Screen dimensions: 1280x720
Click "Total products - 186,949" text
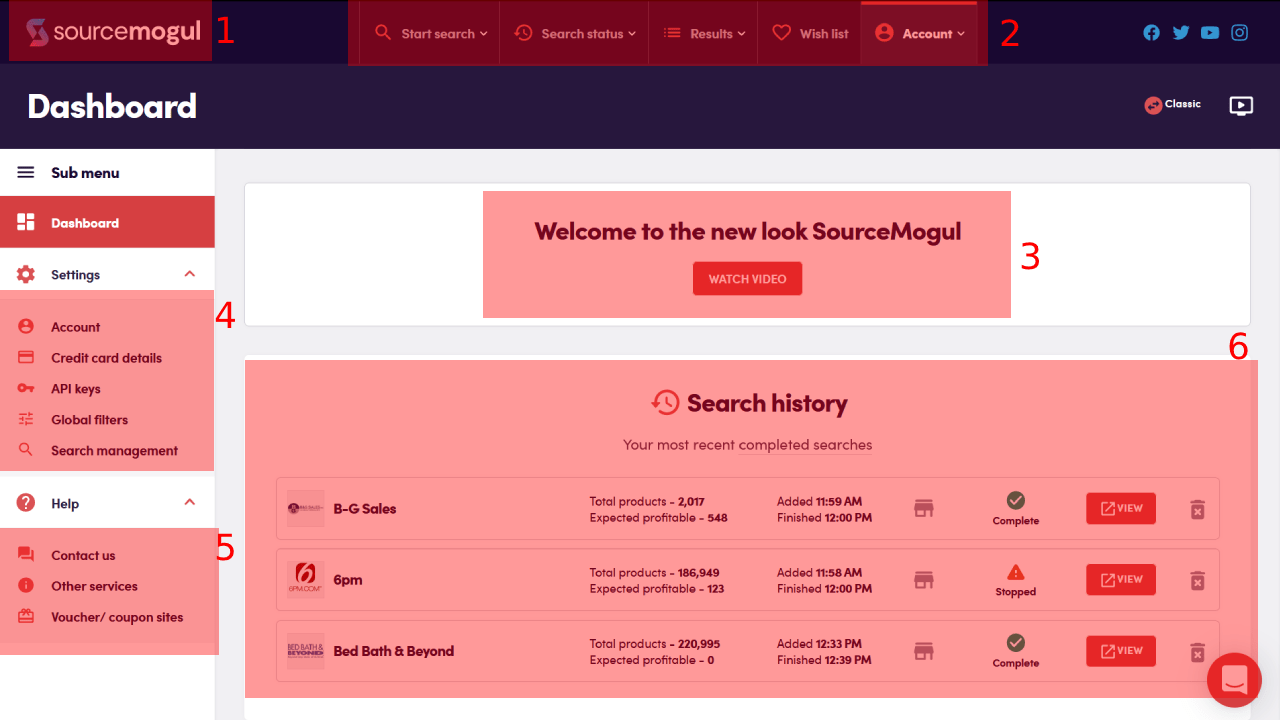[x=654, y=573]
